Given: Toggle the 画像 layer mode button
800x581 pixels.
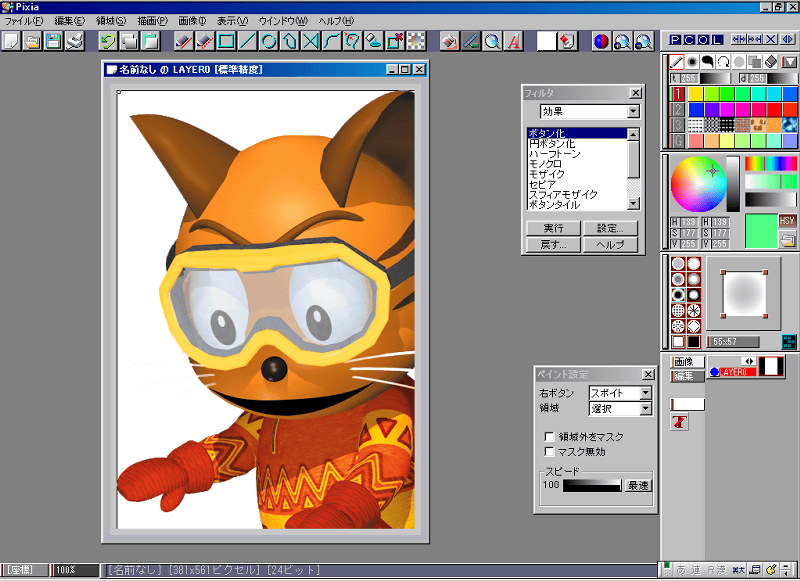Looking at the screenshot, I should point(687,362).
